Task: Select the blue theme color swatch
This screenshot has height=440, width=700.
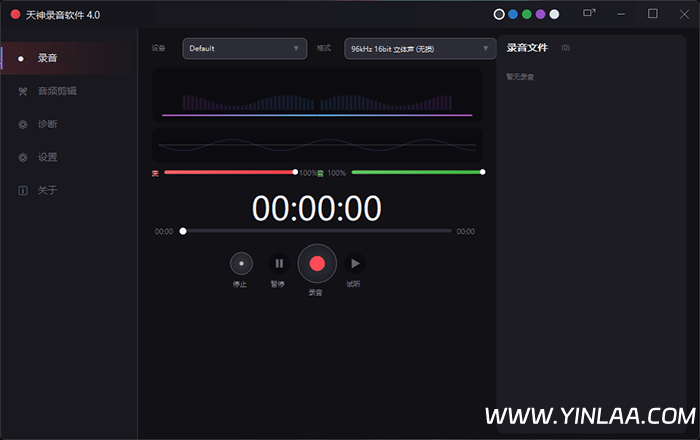Action: pos(513,14)
